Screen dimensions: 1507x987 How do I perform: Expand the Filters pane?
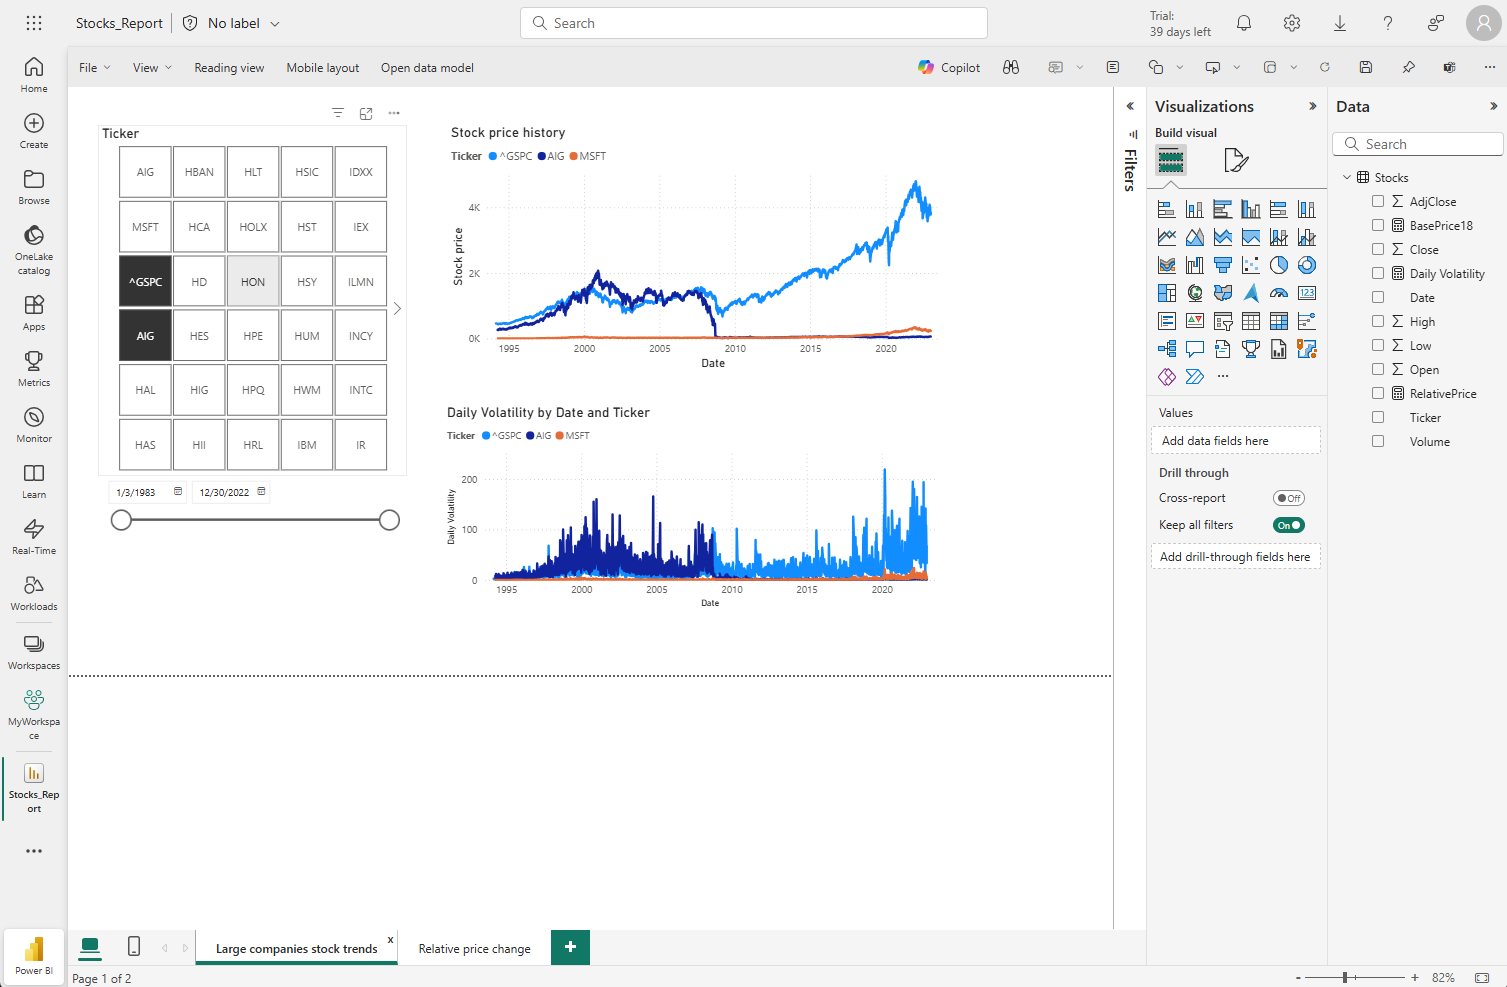1130,106
